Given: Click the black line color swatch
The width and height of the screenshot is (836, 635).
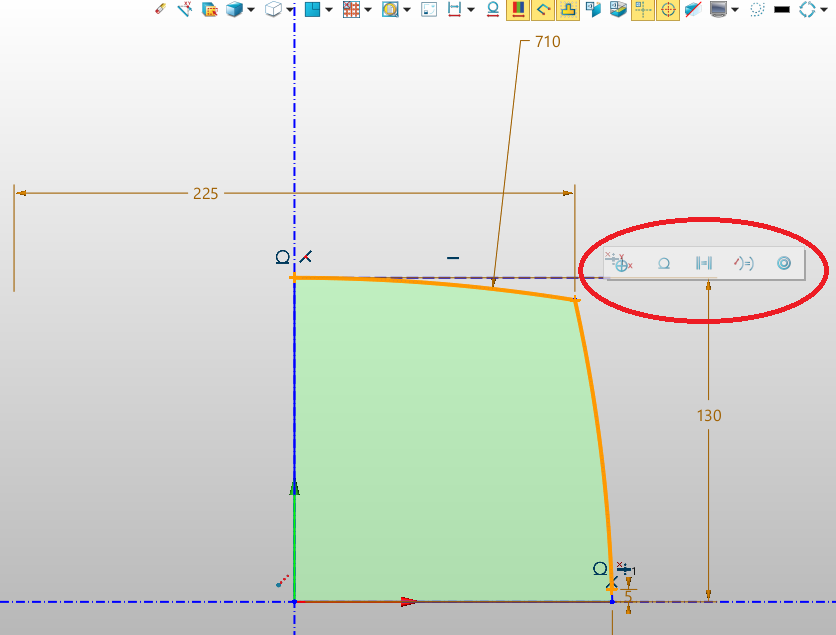Looking at the screenshot, I should click(x=782, y=10).
